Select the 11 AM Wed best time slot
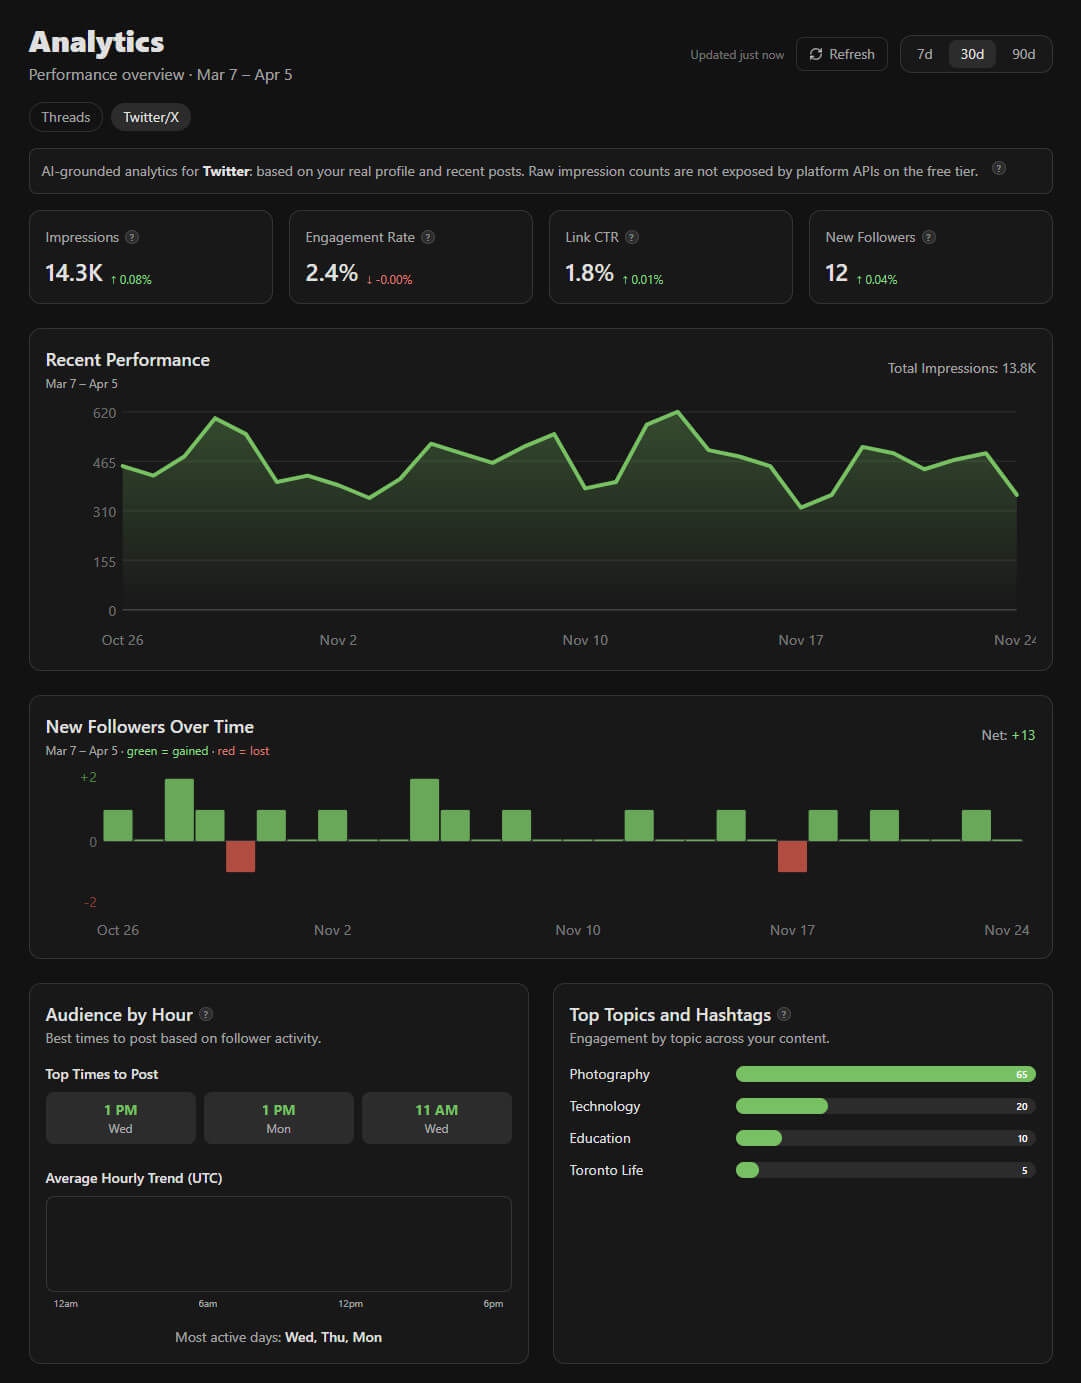 pos(436,1117)
